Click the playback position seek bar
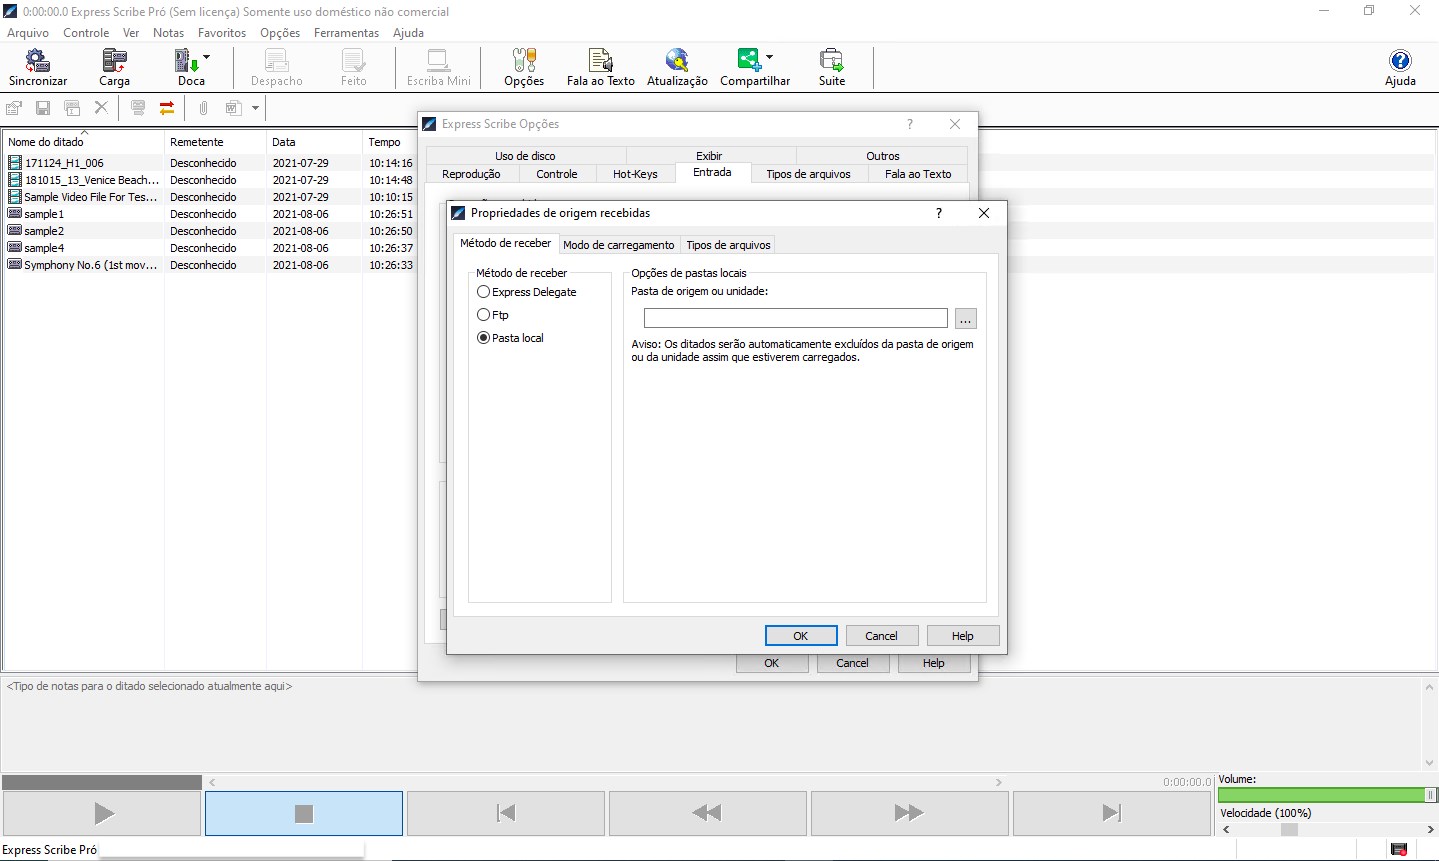This screenshot has height=861, width=1439. tap(605, 782)
